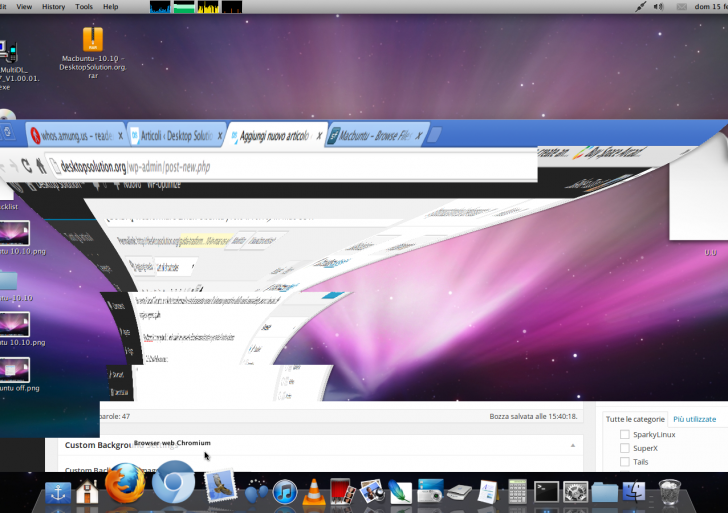The image size is (728, 513).
Task: Open the Tools menu in menu bar
Action: pos(84,7)
